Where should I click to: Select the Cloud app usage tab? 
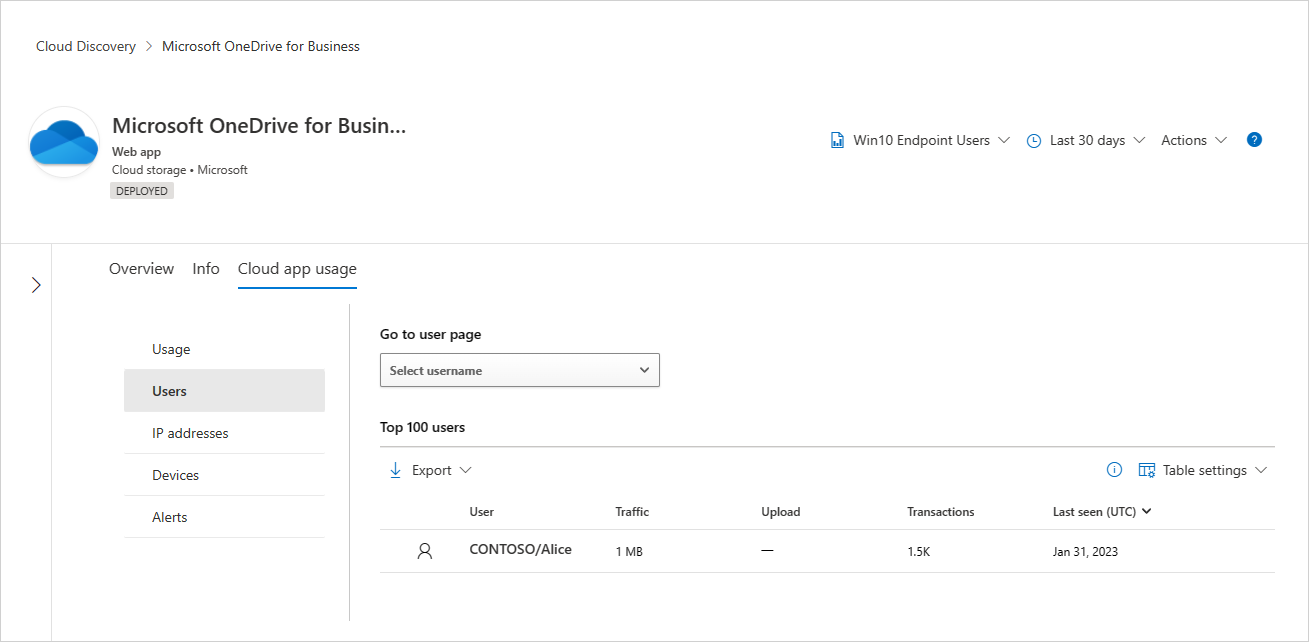[x=296, y=268]
